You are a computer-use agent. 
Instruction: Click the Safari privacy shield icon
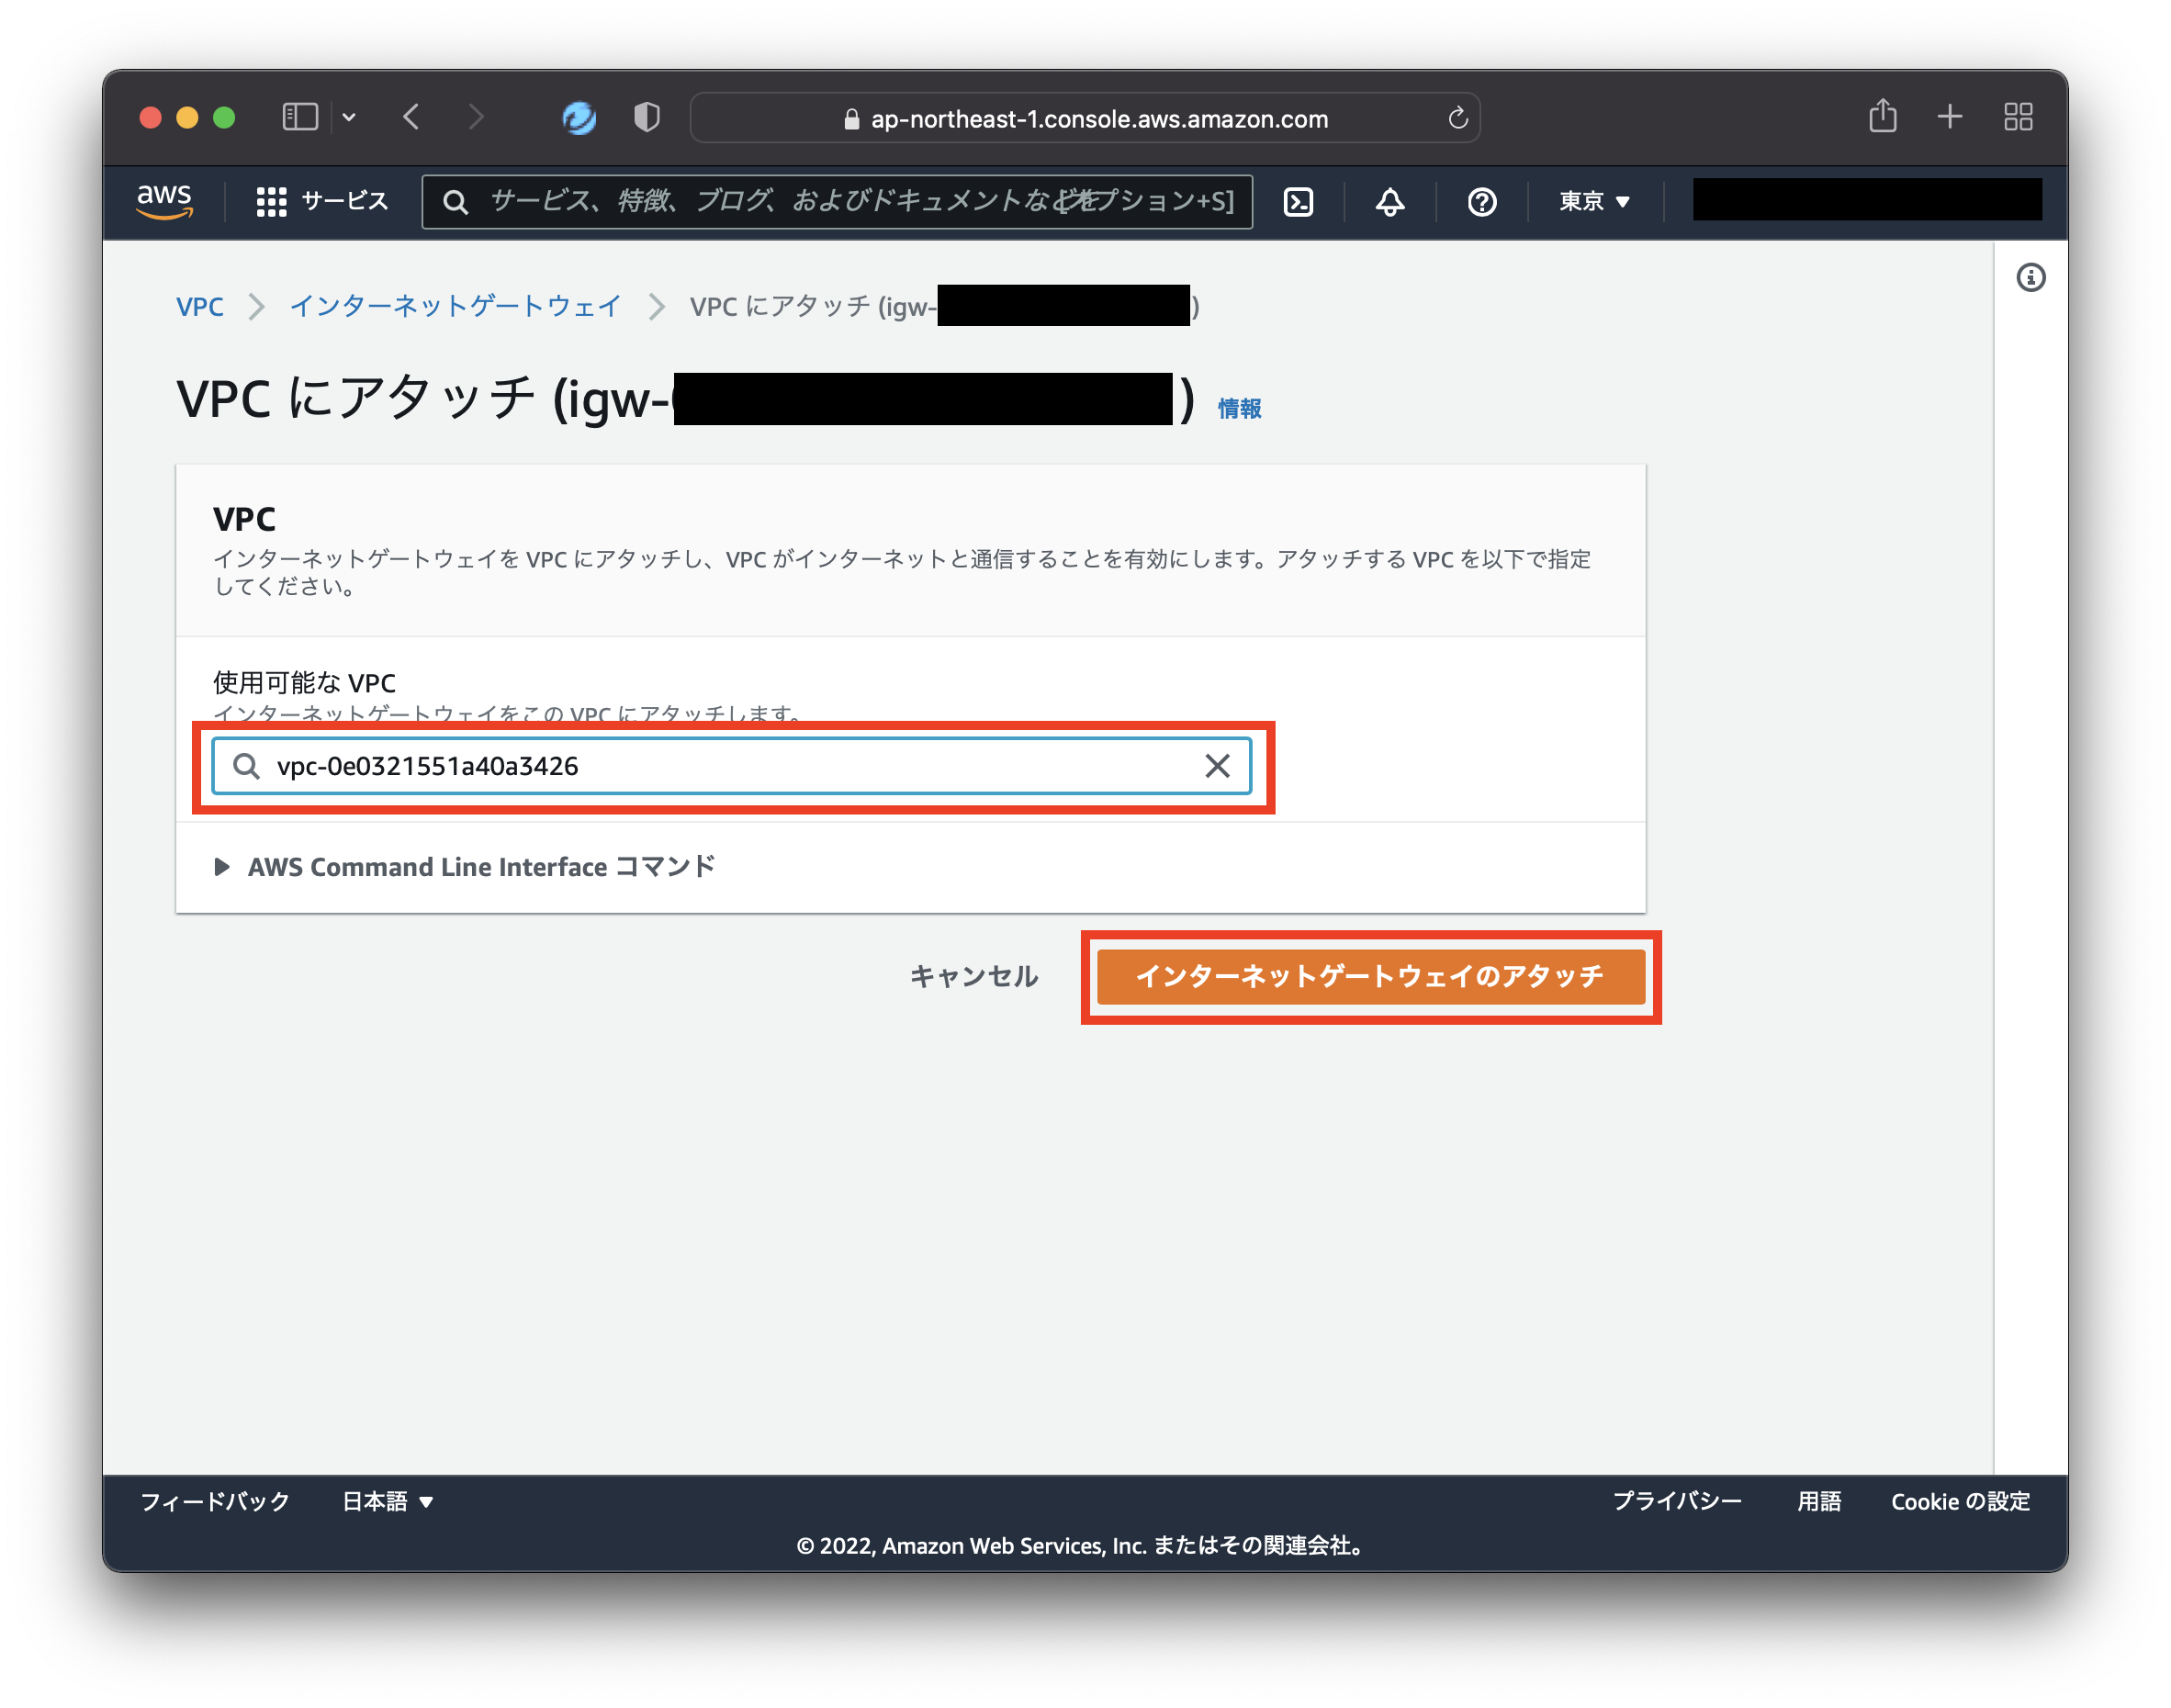(646, 117)
